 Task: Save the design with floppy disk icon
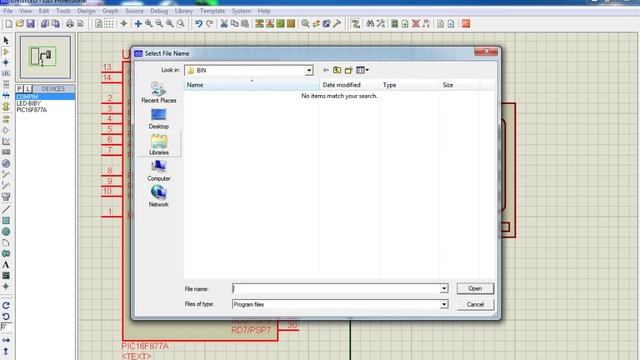click(30, 24)
